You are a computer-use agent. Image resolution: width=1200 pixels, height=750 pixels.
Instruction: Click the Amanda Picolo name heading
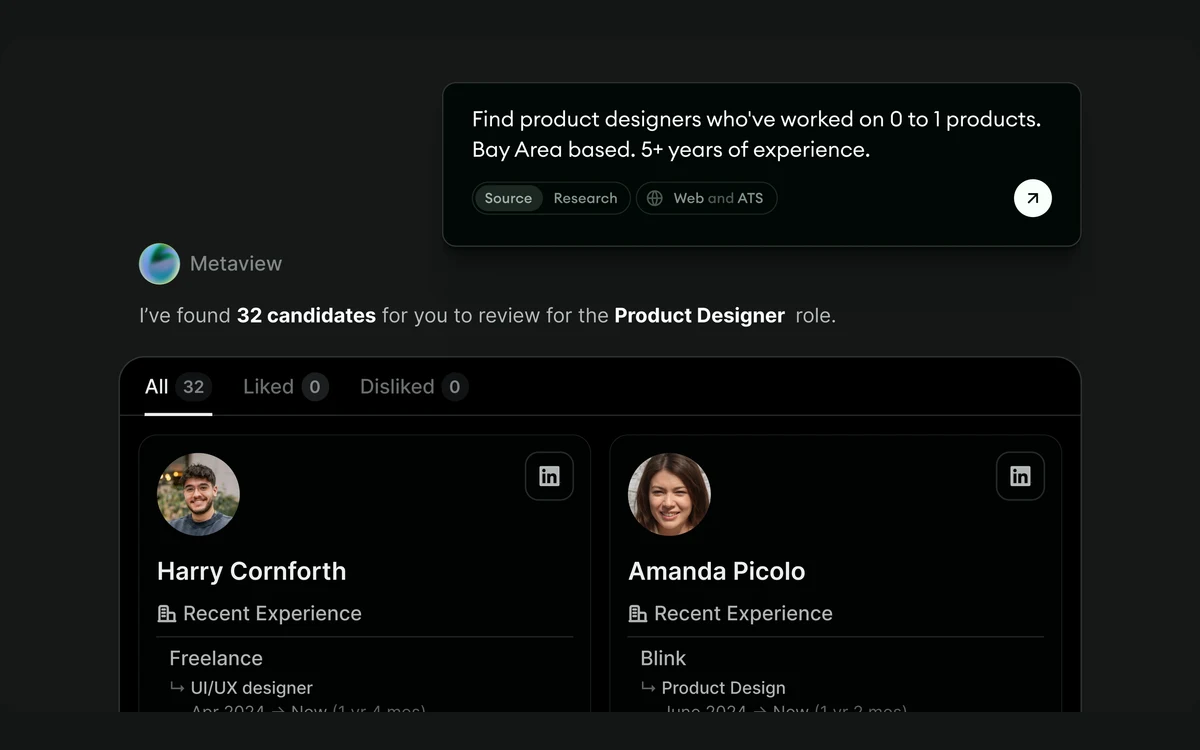pyautogui.click(x=716, y=571)
